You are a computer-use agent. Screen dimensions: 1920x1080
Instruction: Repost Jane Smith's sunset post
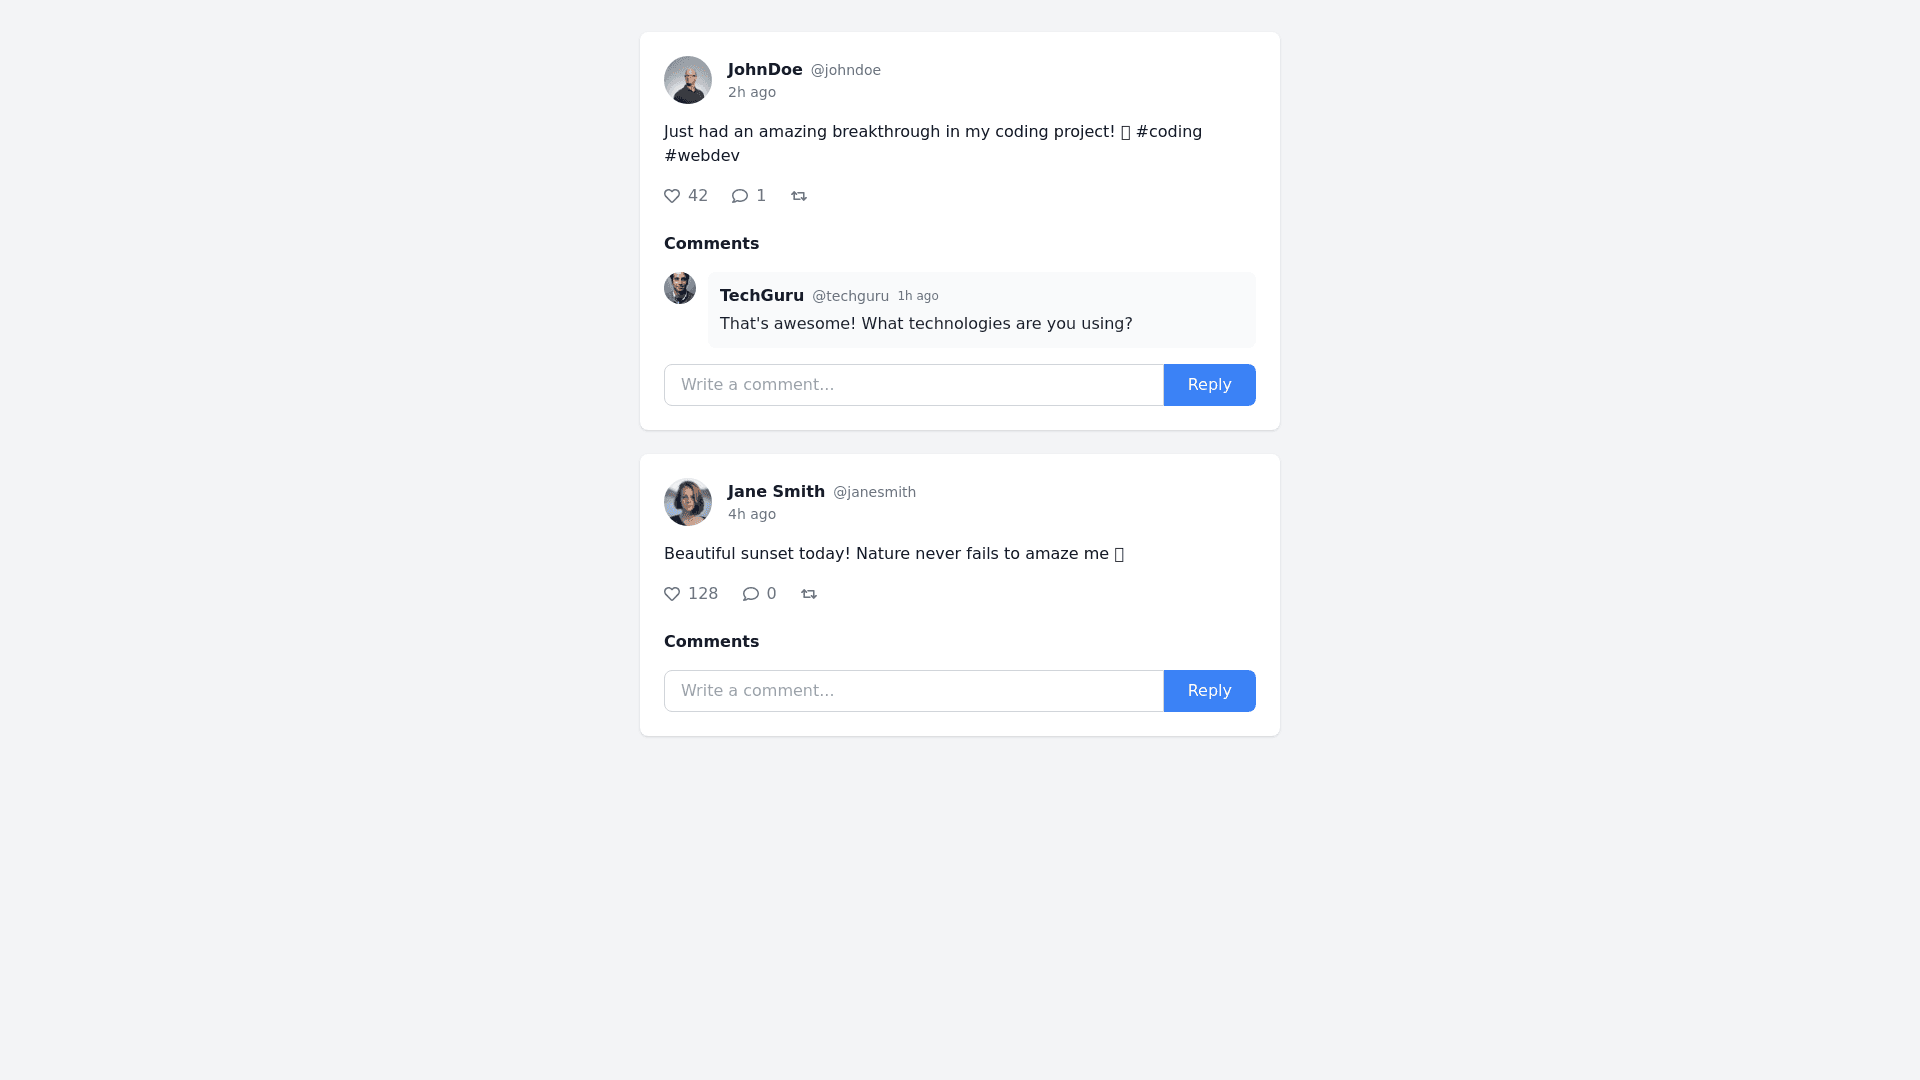[x=809, y=594]
